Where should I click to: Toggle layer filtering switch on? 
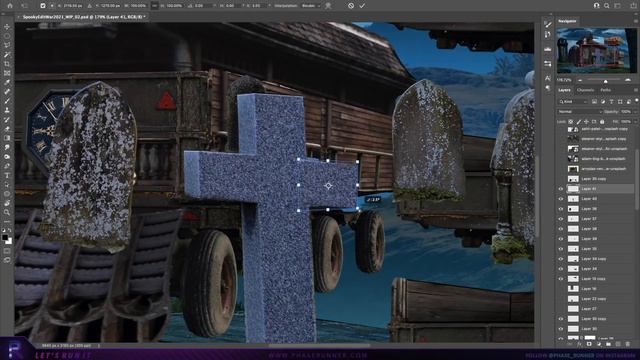(637, 100)
